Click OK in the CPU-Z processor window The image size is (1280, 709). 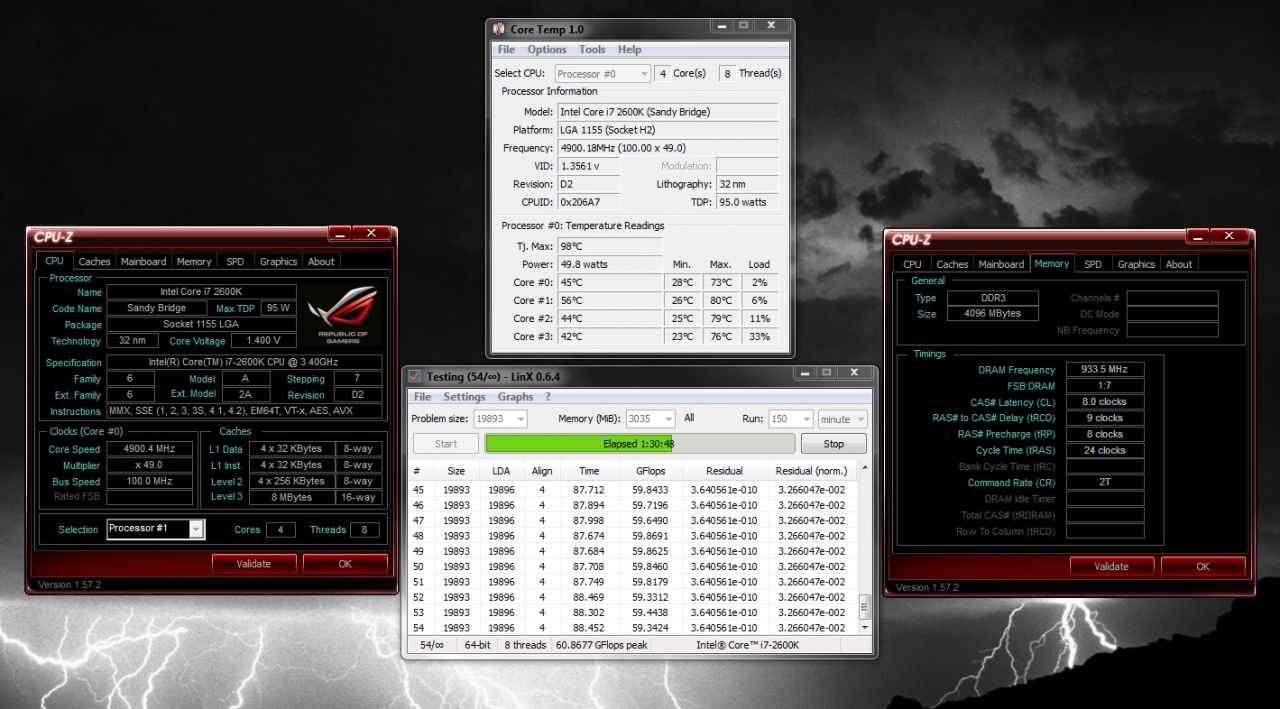(345, 564)
